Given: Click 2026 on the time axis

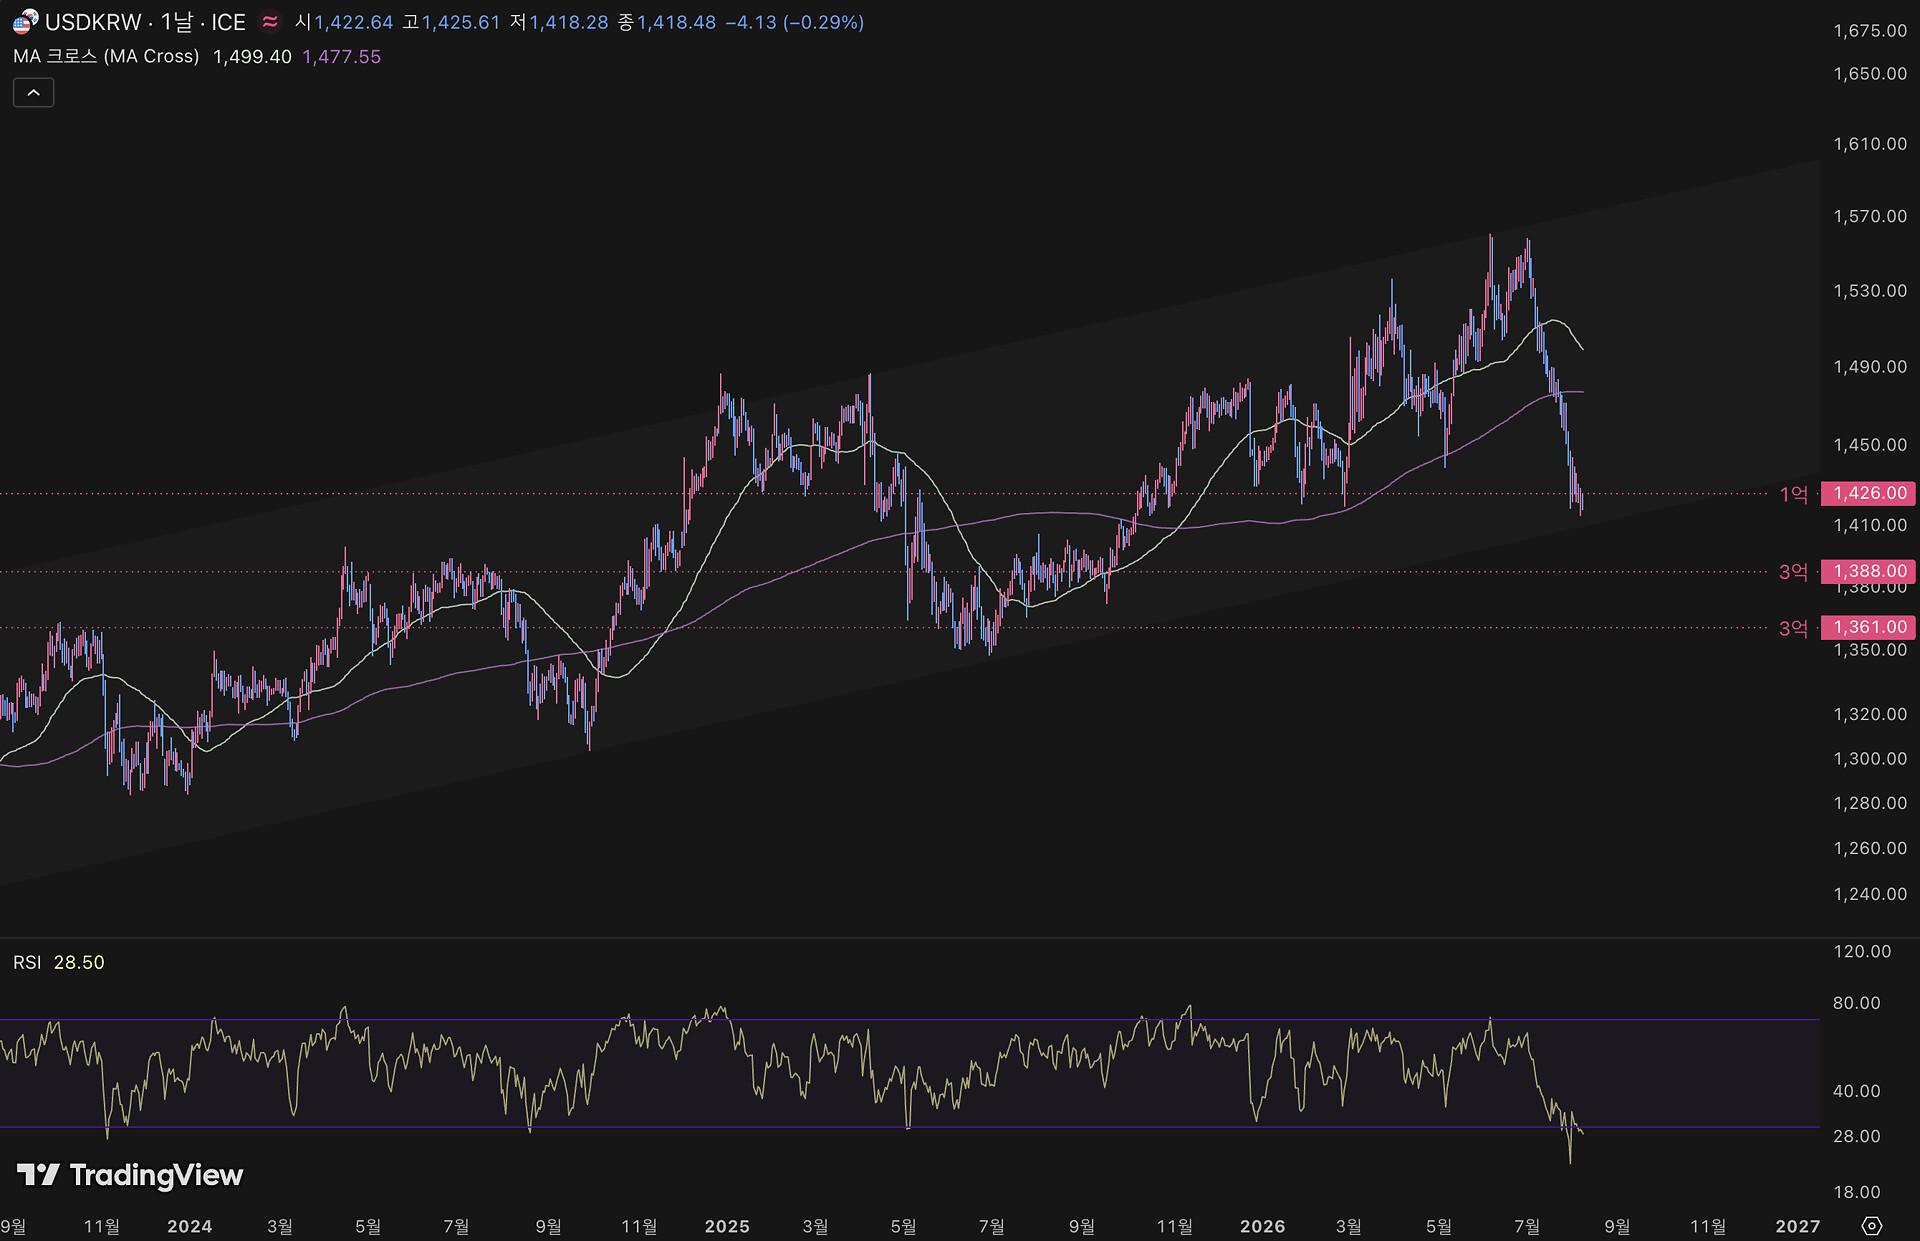Looking at the screenshot, I should 1263,1226.
